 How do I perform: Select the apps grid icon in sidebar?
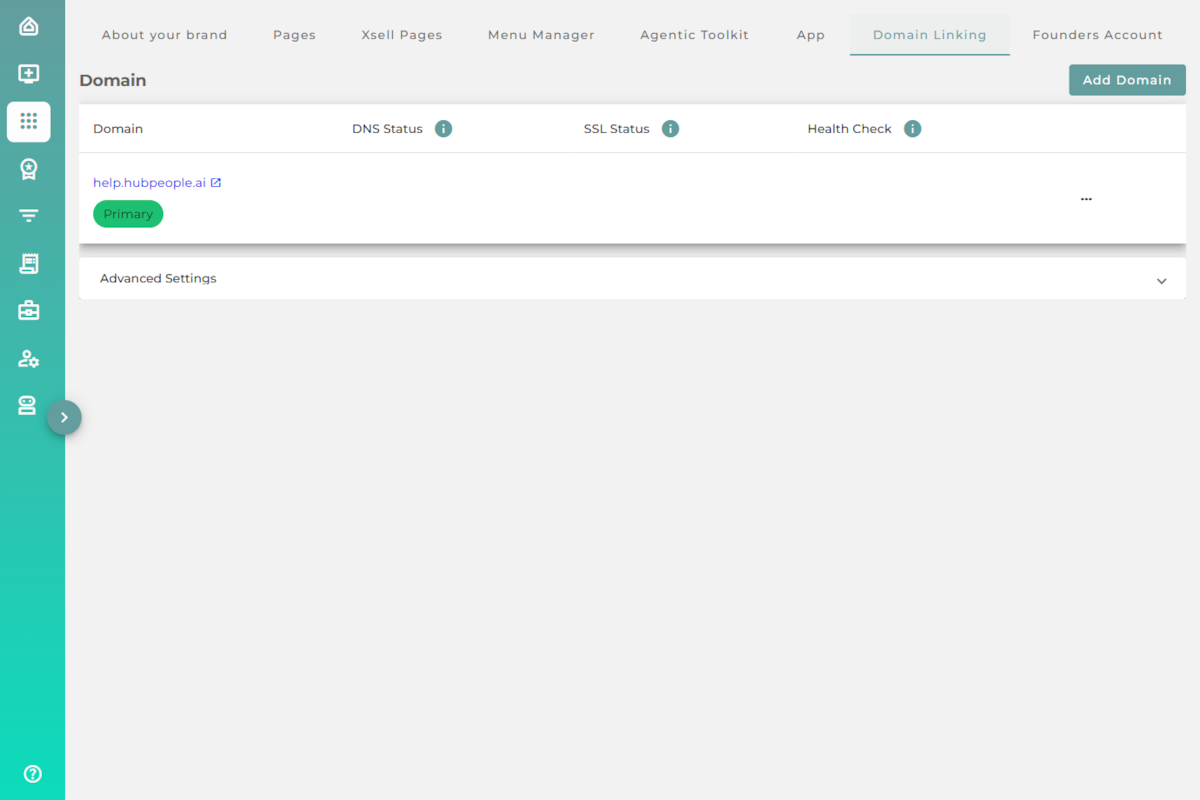click(x=29, y=121)
